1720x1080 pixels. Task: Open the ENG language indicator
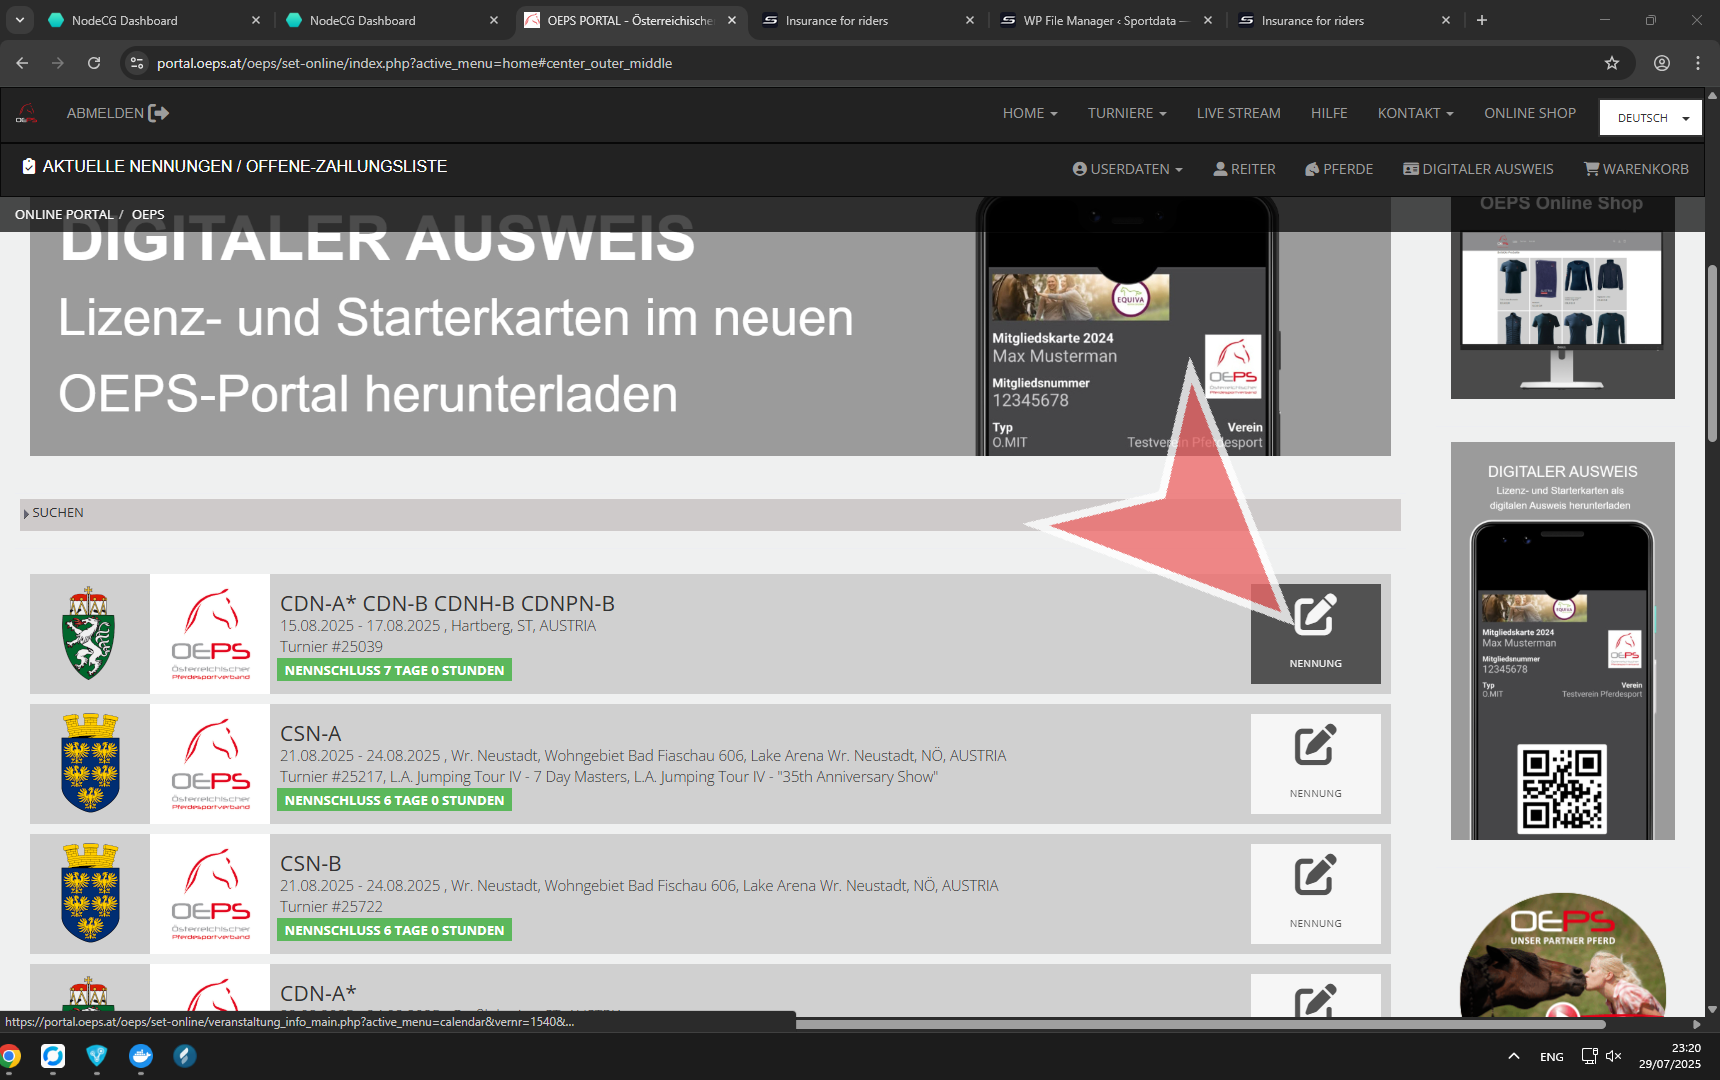coord(1552,1057)
